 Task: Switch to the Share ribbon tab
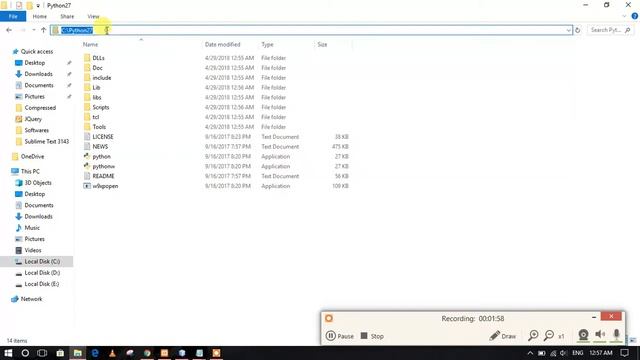click(x=67, y=16)
